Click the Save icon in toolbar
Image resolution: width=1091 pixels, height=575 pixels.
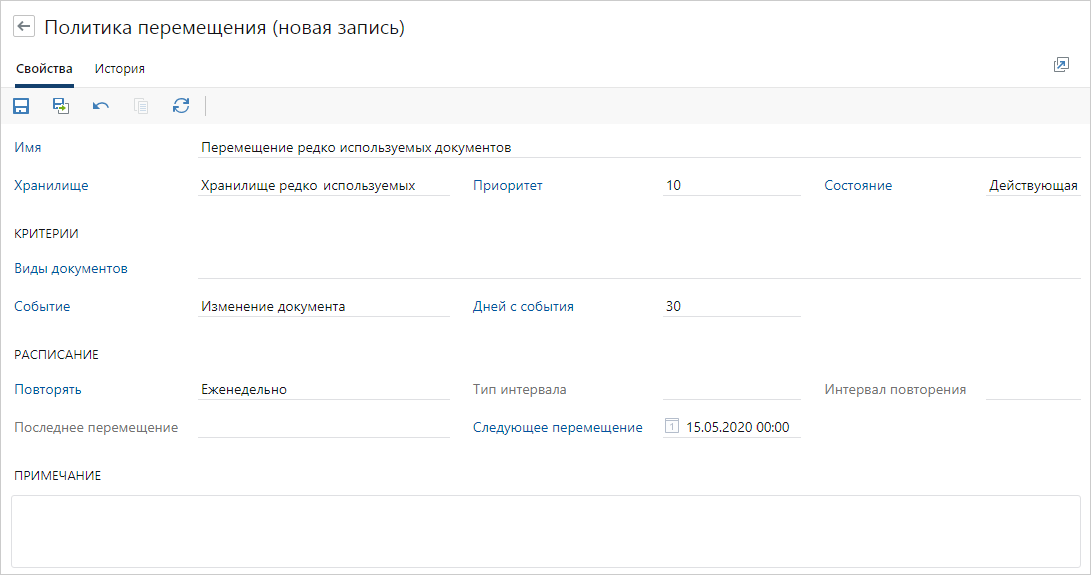(21, 106)
